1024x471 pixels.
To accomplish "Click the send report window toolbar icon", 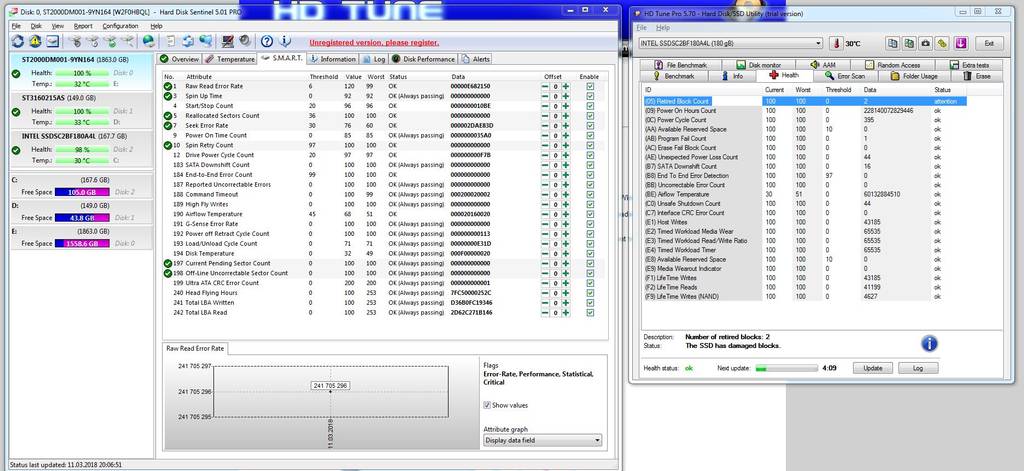I will 53,42.
